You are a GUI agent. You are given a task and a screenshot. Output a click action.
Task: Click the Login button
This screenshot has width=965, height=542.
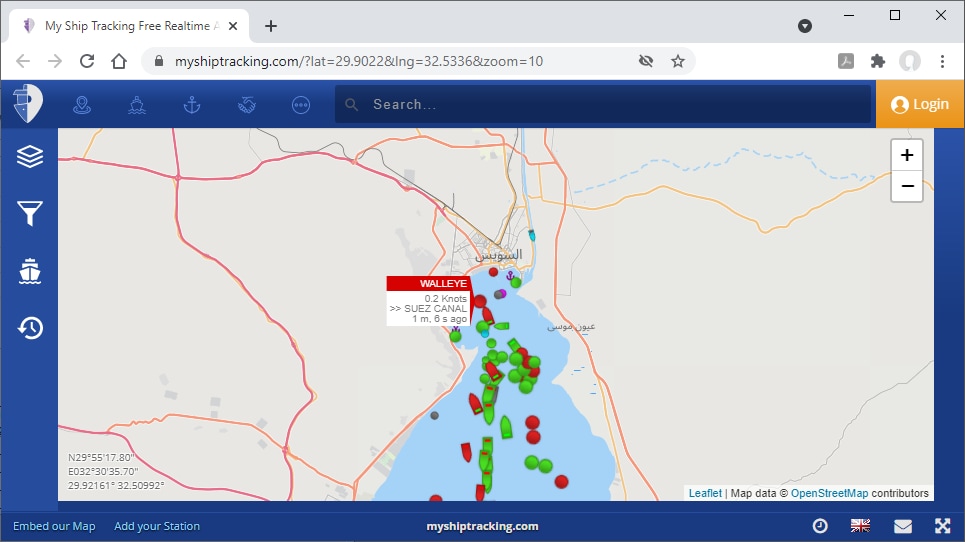pyautogui.click(x=920, y=104)
